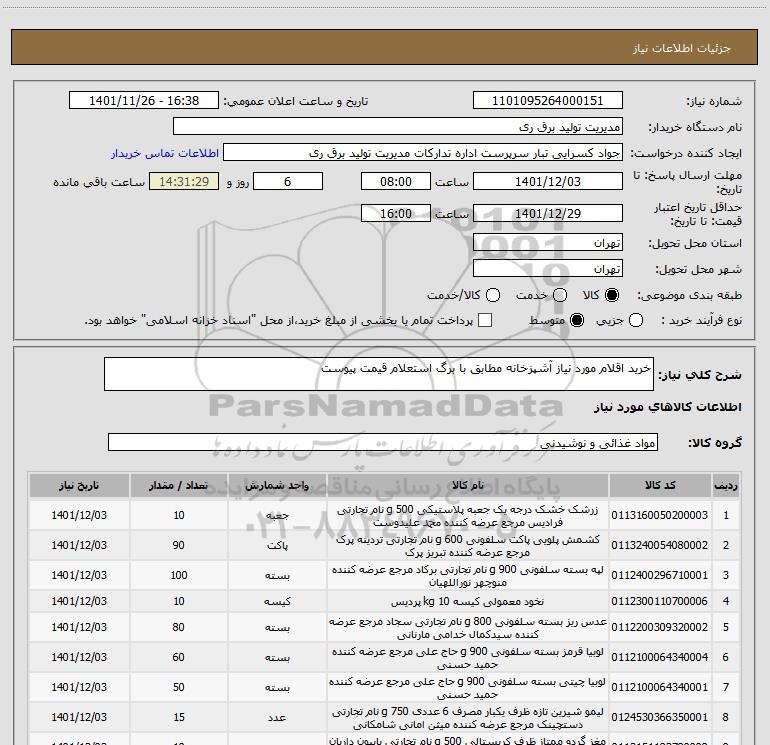
Task: Click the تاریخ نیاز column header
Action: coord(79,486)
